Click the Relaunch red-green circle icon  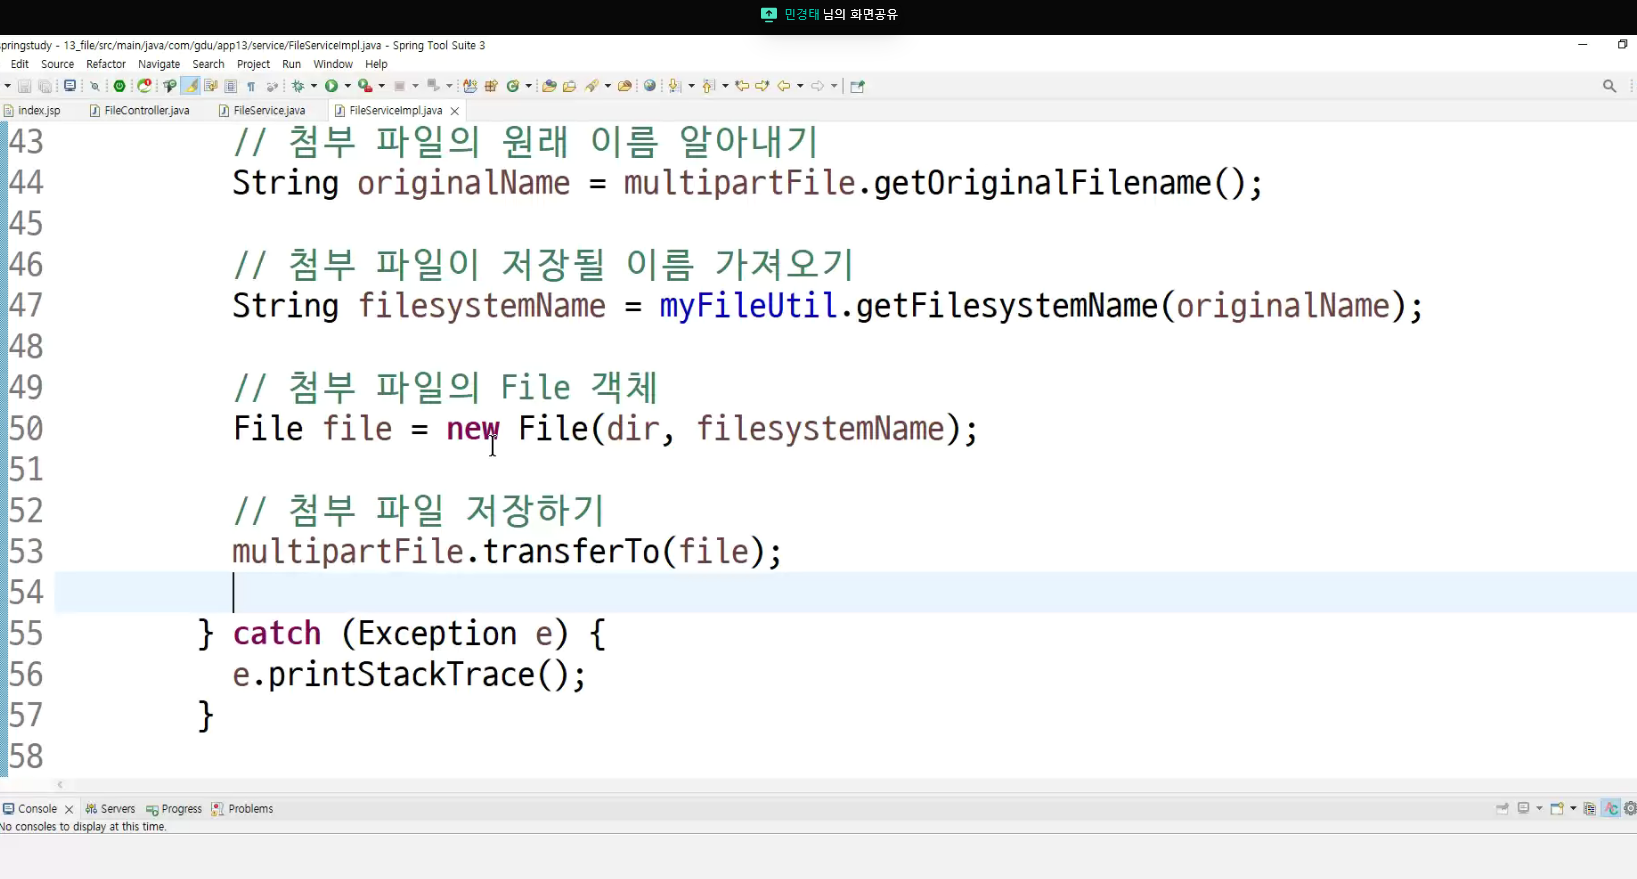point(145,86)
